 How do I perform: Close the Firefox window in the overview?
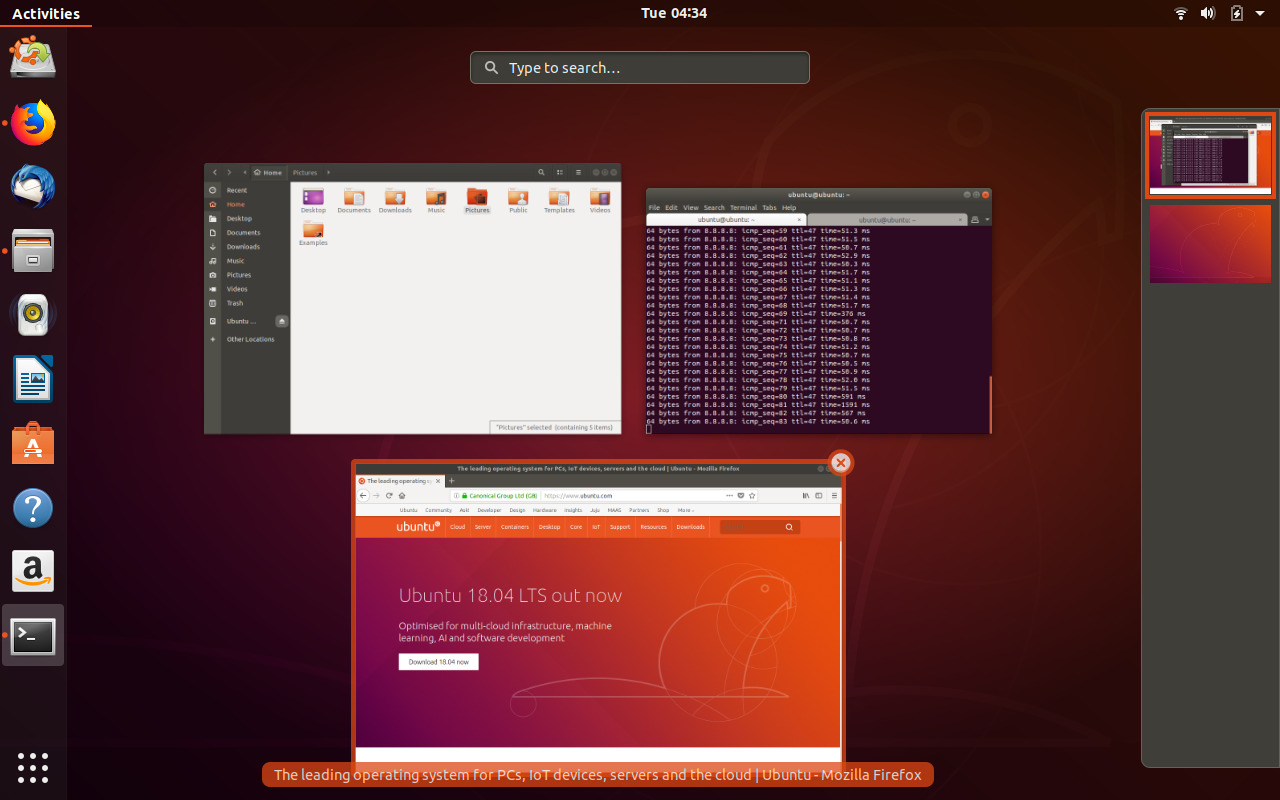(x=841, y=462)
